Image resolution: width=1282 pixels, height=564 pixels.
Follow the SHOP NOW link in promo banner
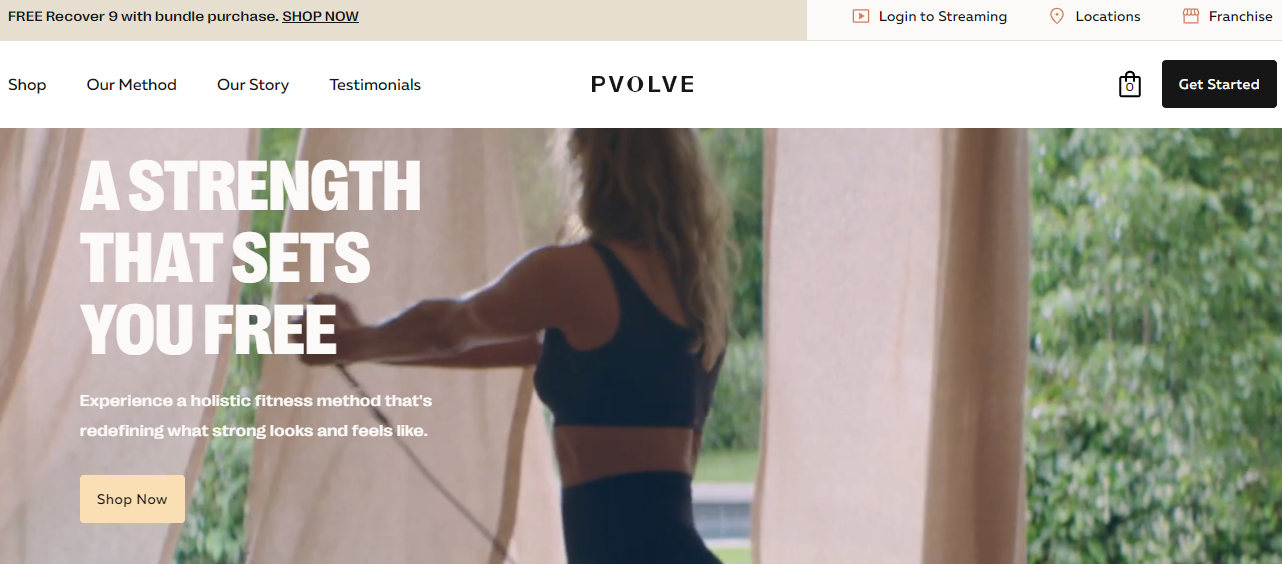[x=320, y=16]
